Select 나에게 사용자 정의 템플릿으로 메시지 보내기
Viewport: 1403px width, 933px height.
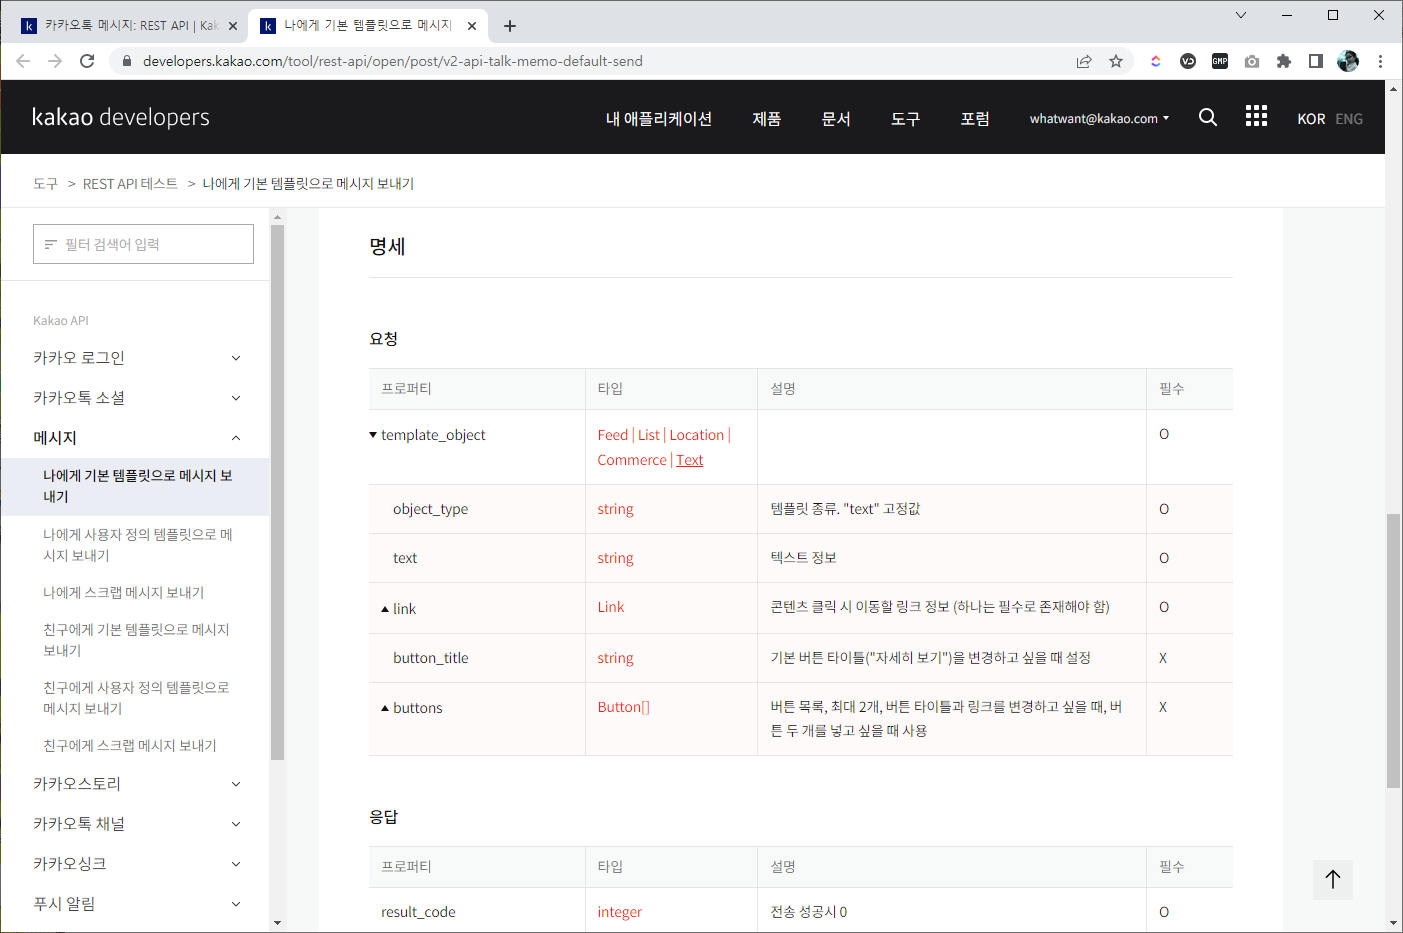tap(138, 545)
